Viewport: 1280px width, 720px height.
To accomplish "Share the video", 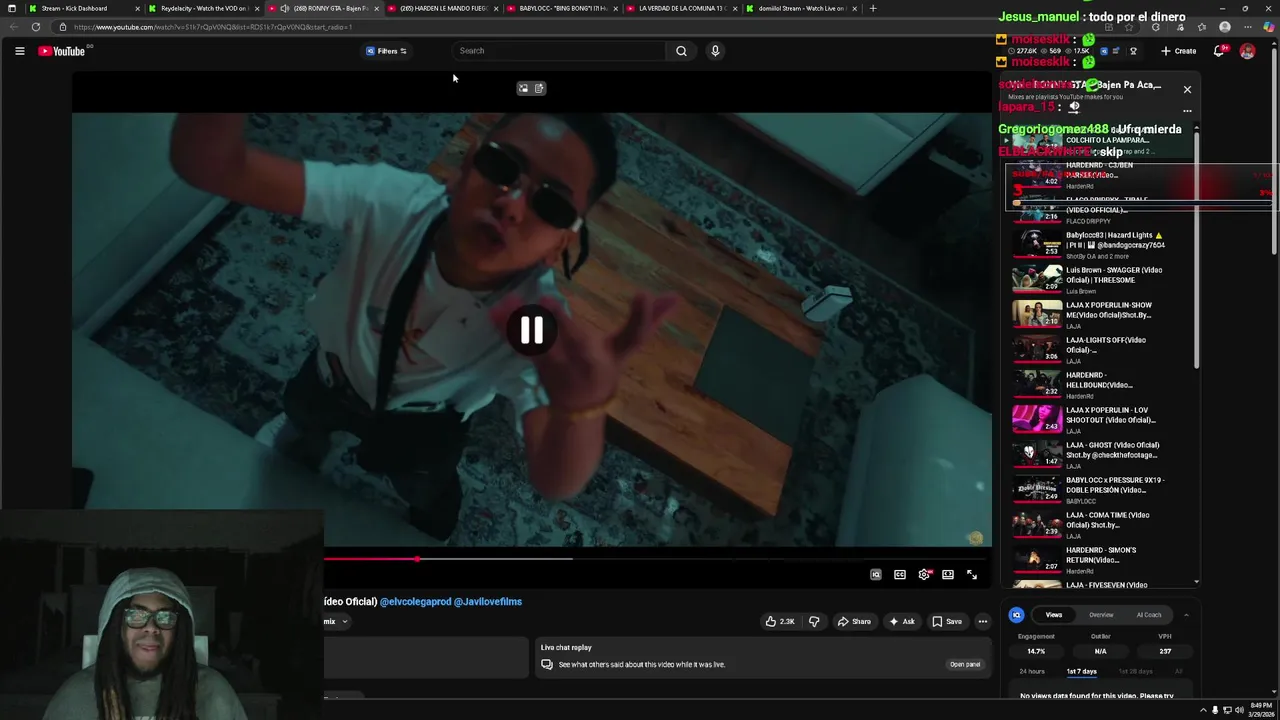I will [854, 621].
